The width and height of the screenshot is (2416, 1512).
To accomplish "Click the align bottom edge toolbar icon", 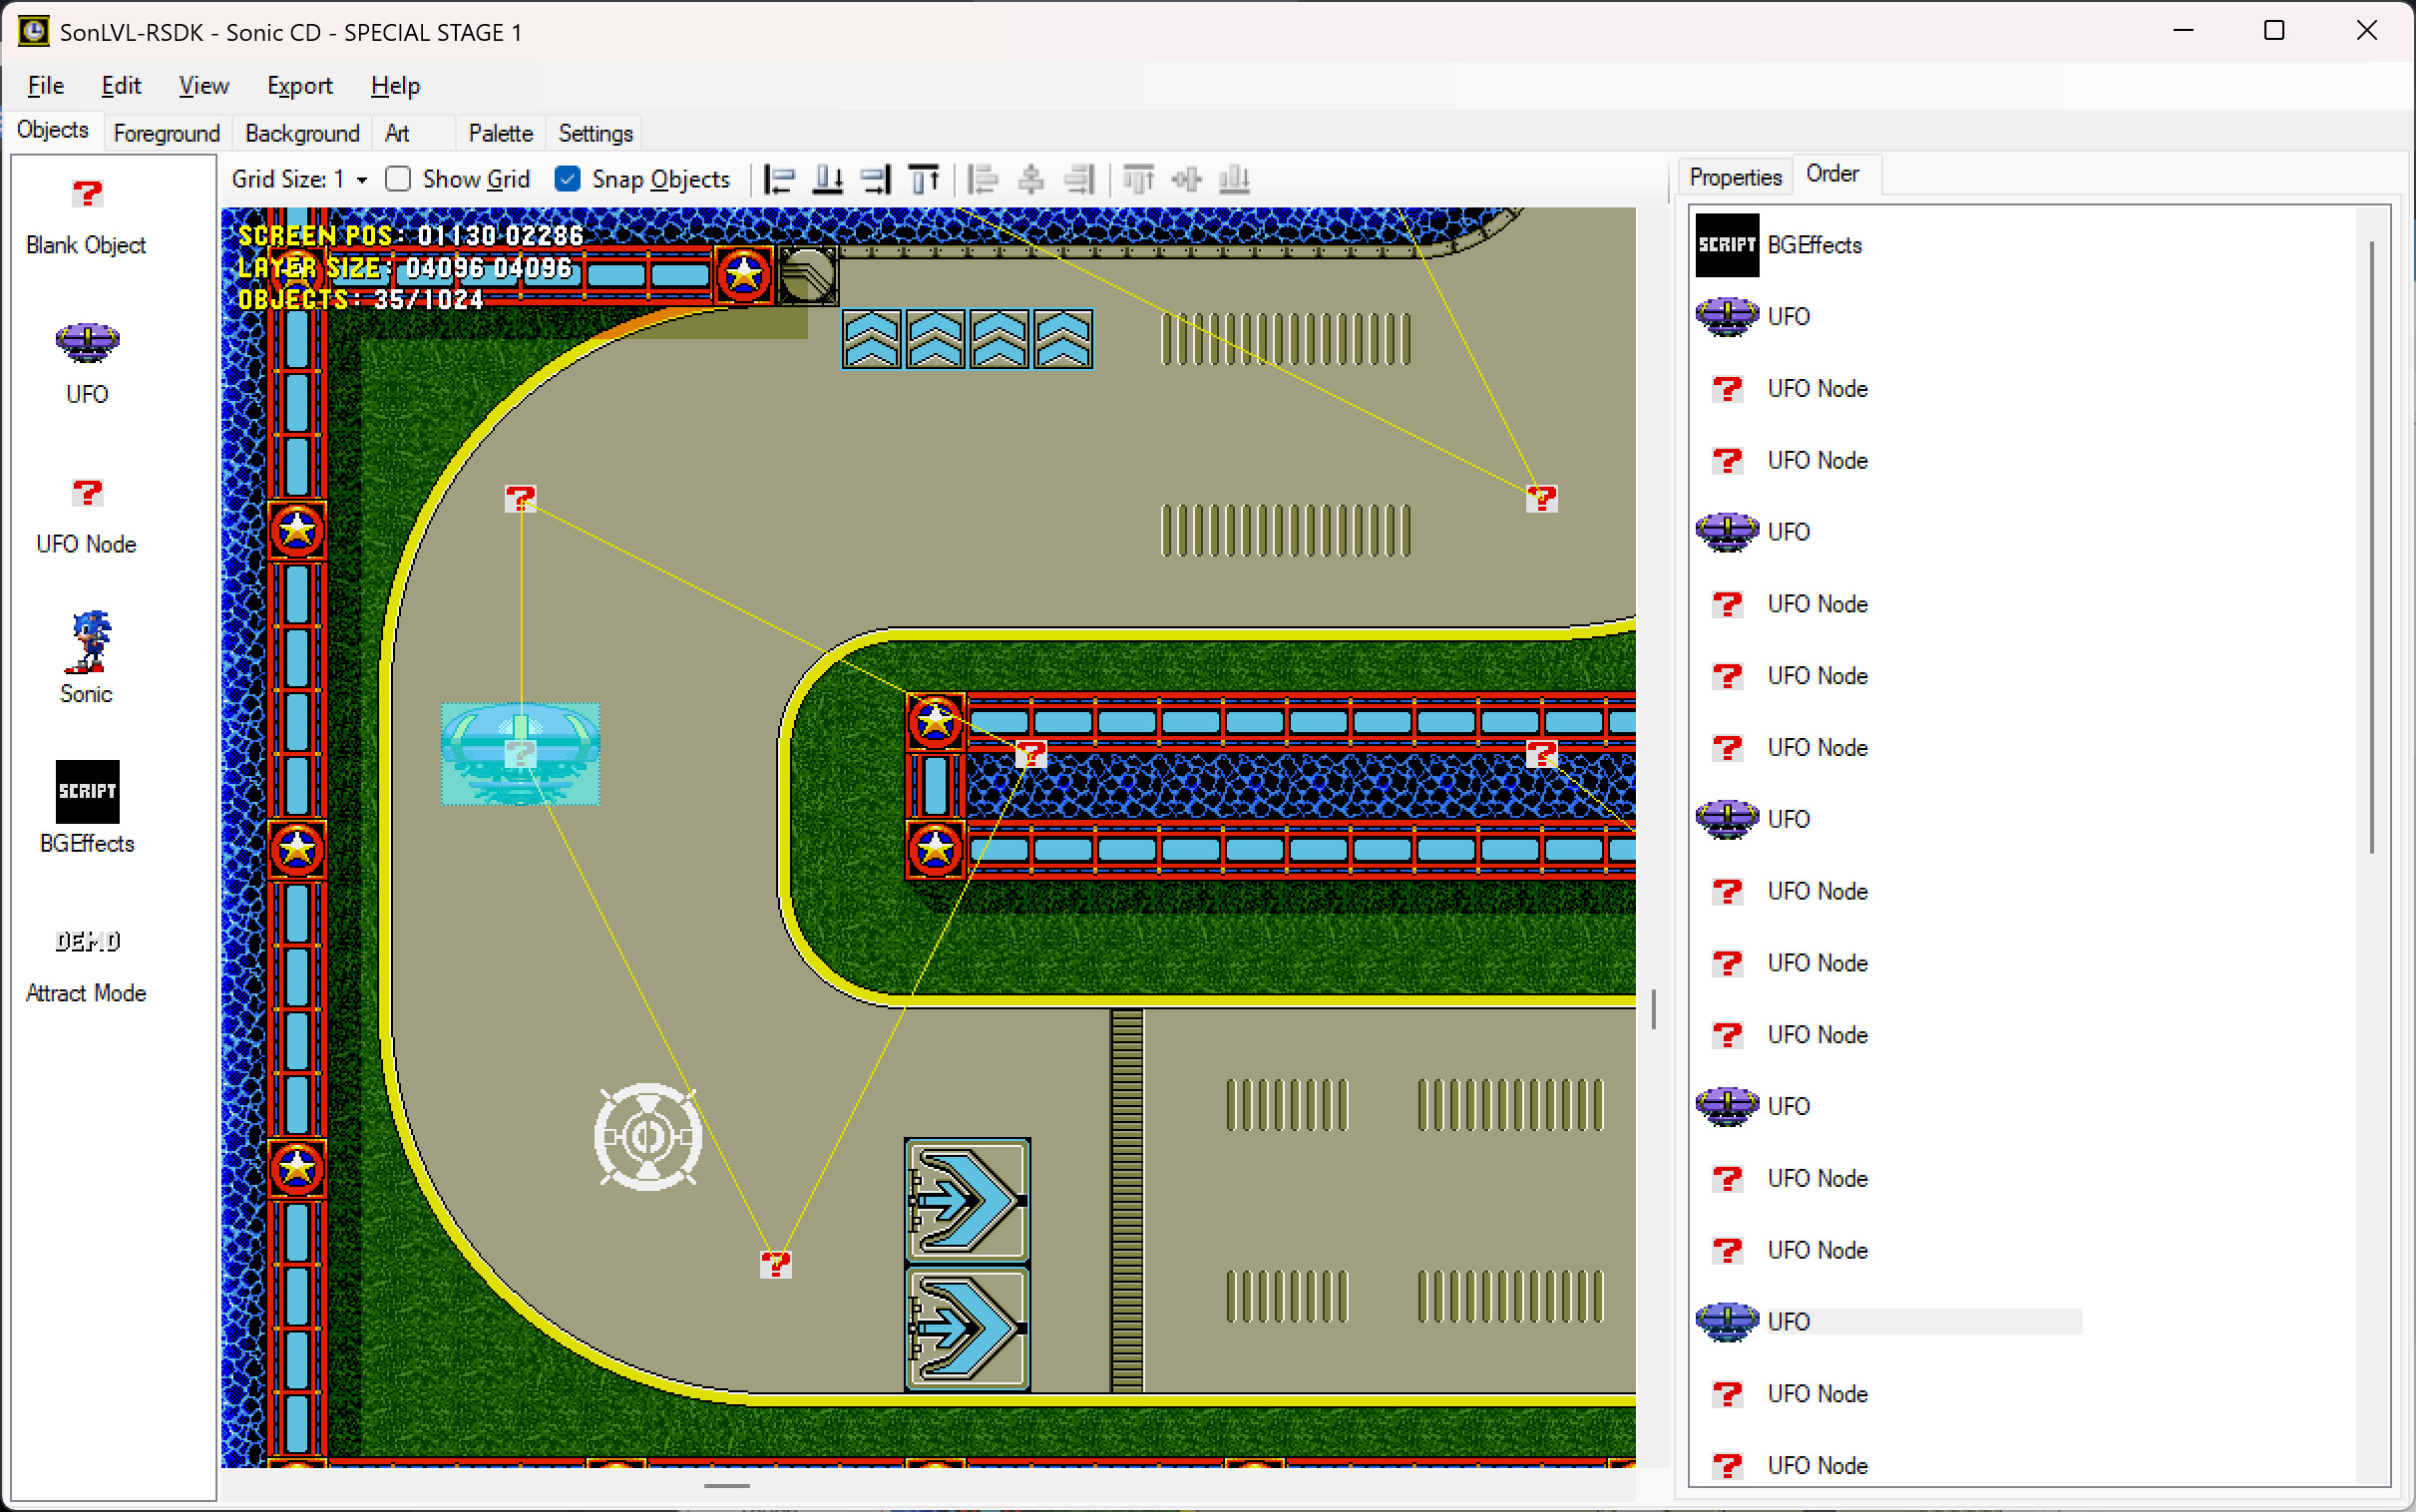I will click(x=828, y=180).
